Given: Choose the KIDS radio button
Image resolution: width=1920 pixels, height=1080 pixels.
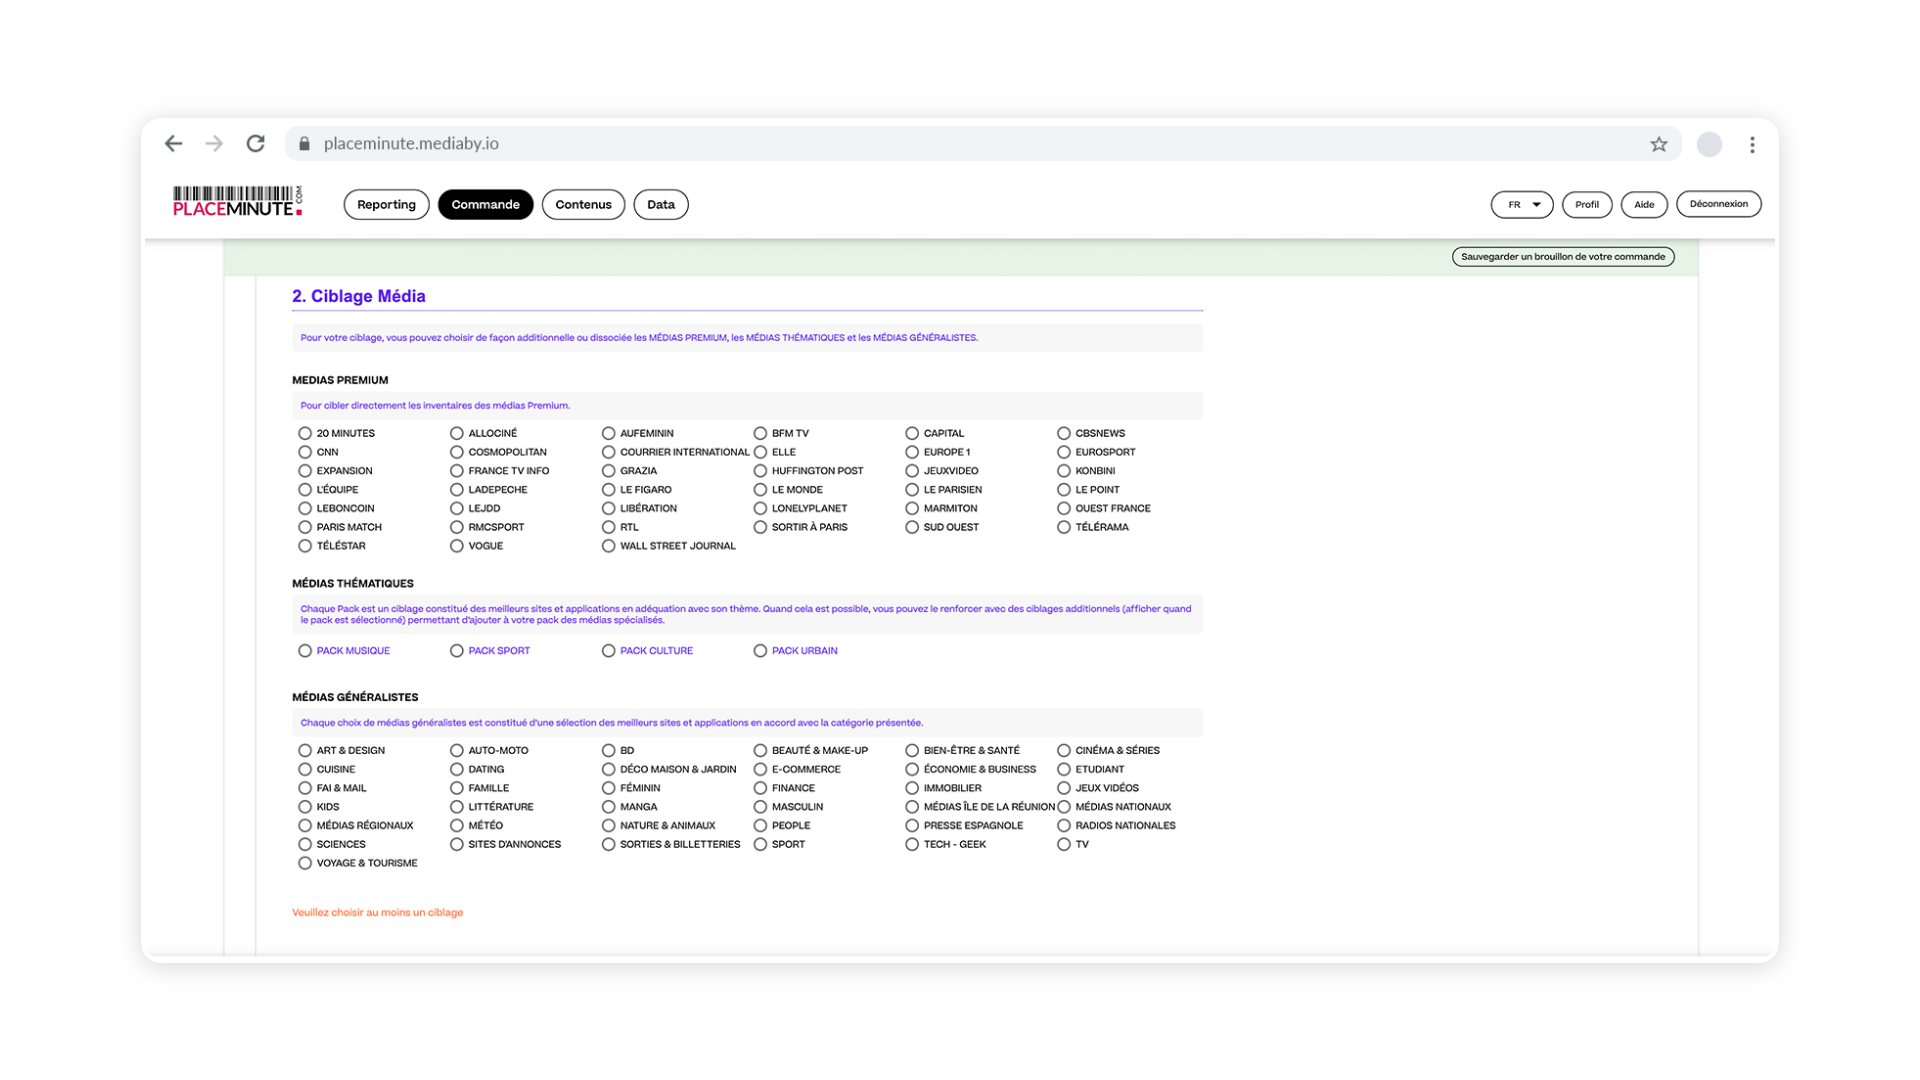Looking at the screenshot, I should click(305, 807).
